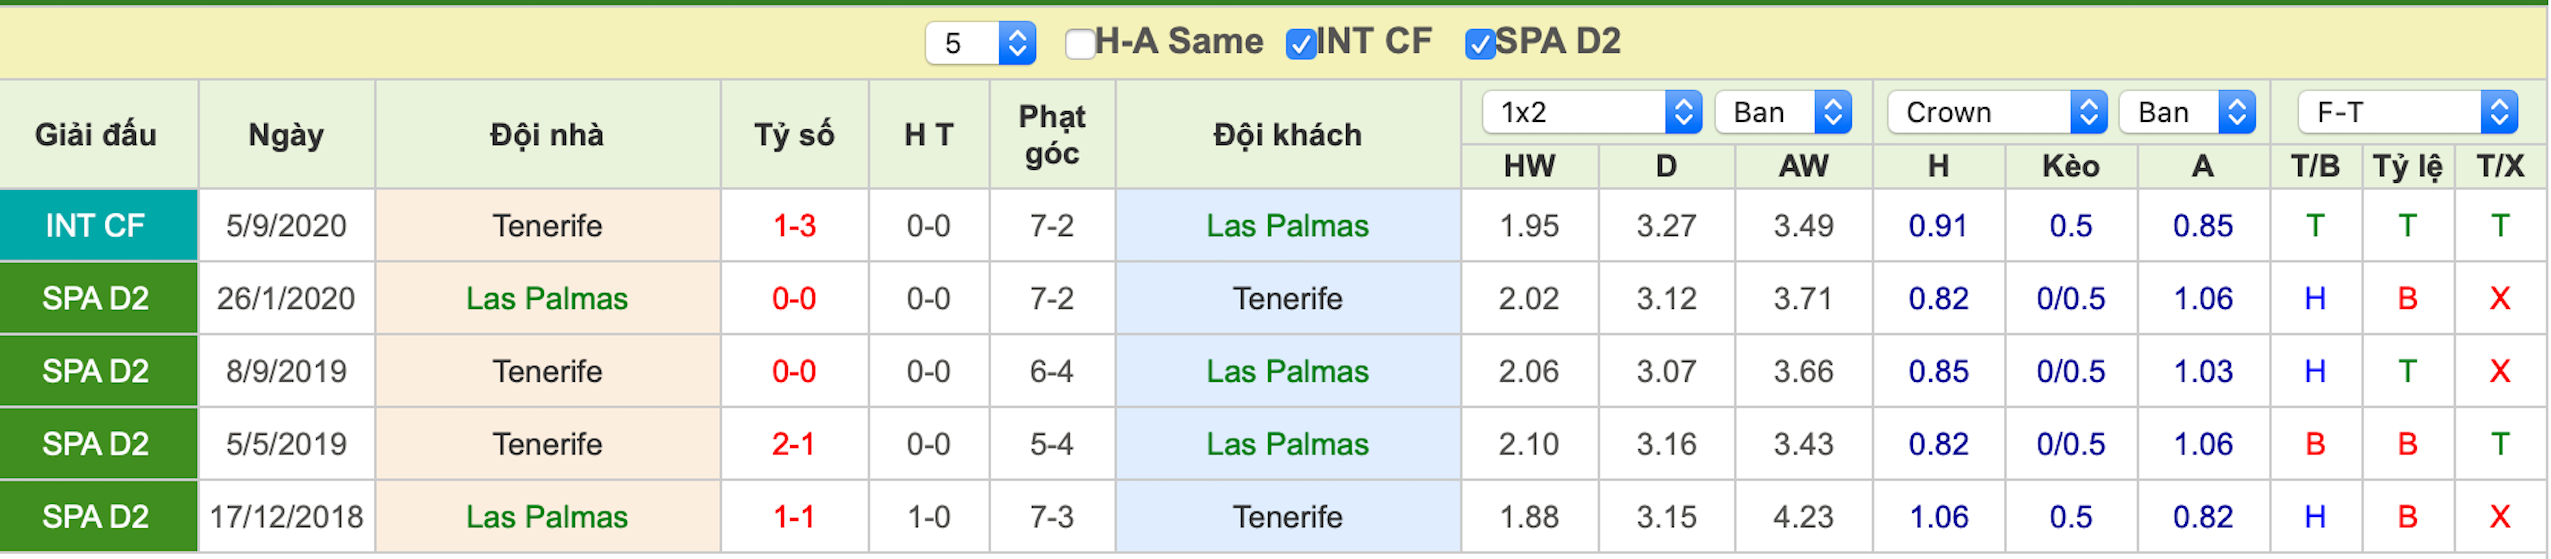The height and width of the screenshot is (559, 2551).
Task: Click the Kèo column header
Action: [x=2070, y=166]
